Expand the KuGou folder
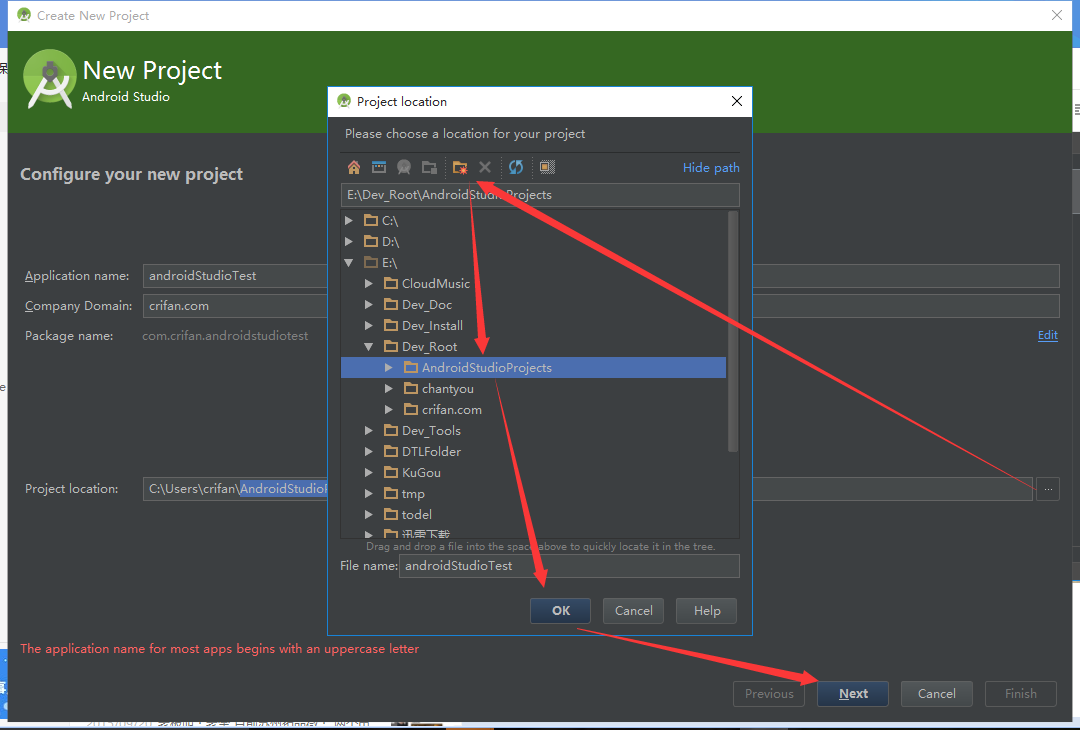 tap(368, 472)
